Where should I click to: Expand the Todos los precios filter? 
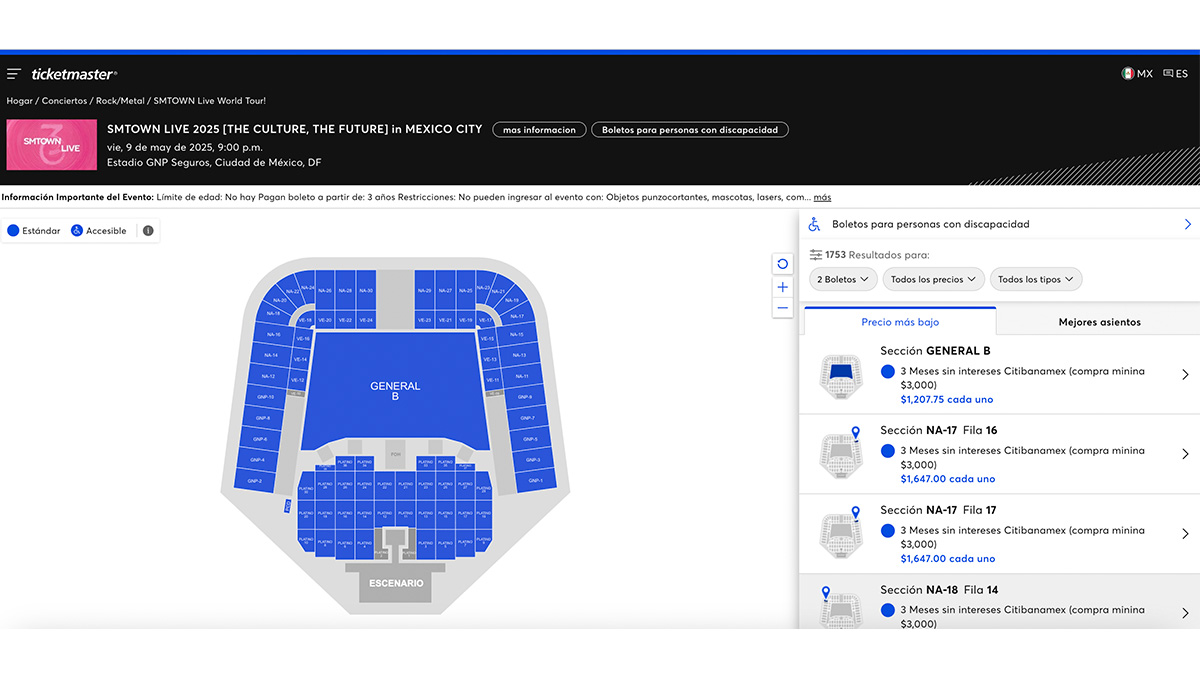click(933, 280)
